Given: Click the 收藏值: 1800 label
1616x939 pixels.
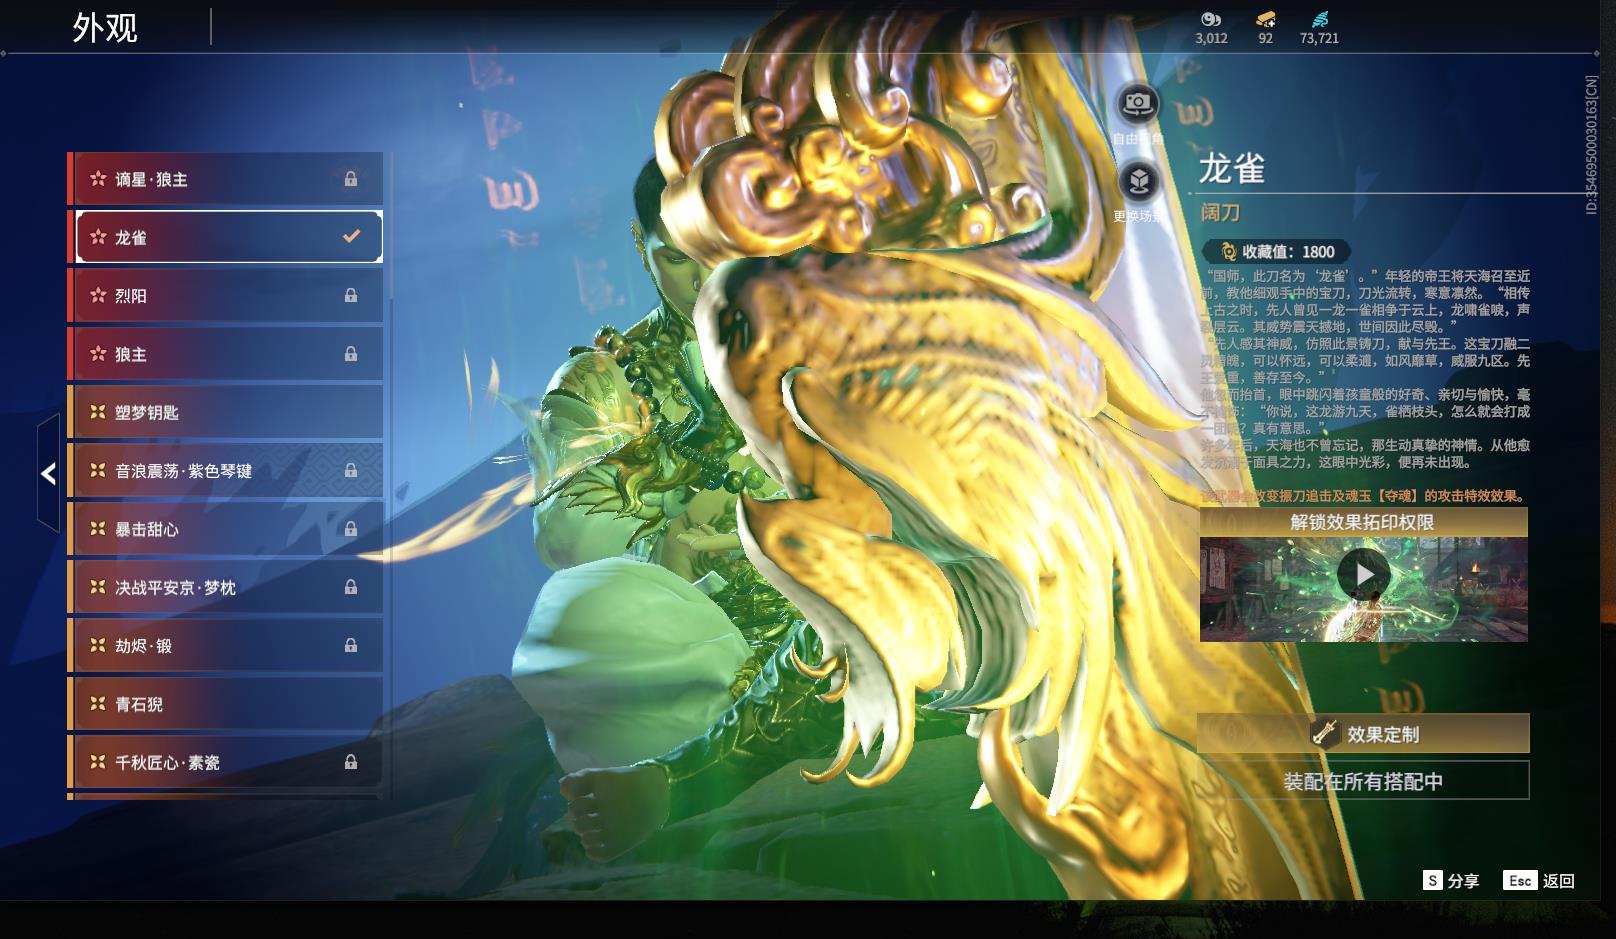Looking at the screenshot, I should pos(1288,252).
